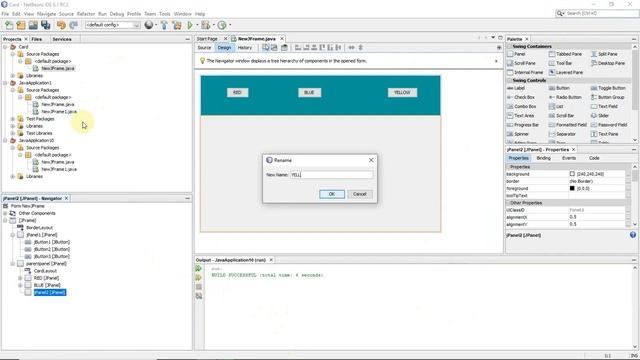The height and width of the screenshot is (360, 640).
Task: Click the Profile Project clock icon
Action: click(x=222, y=25)
